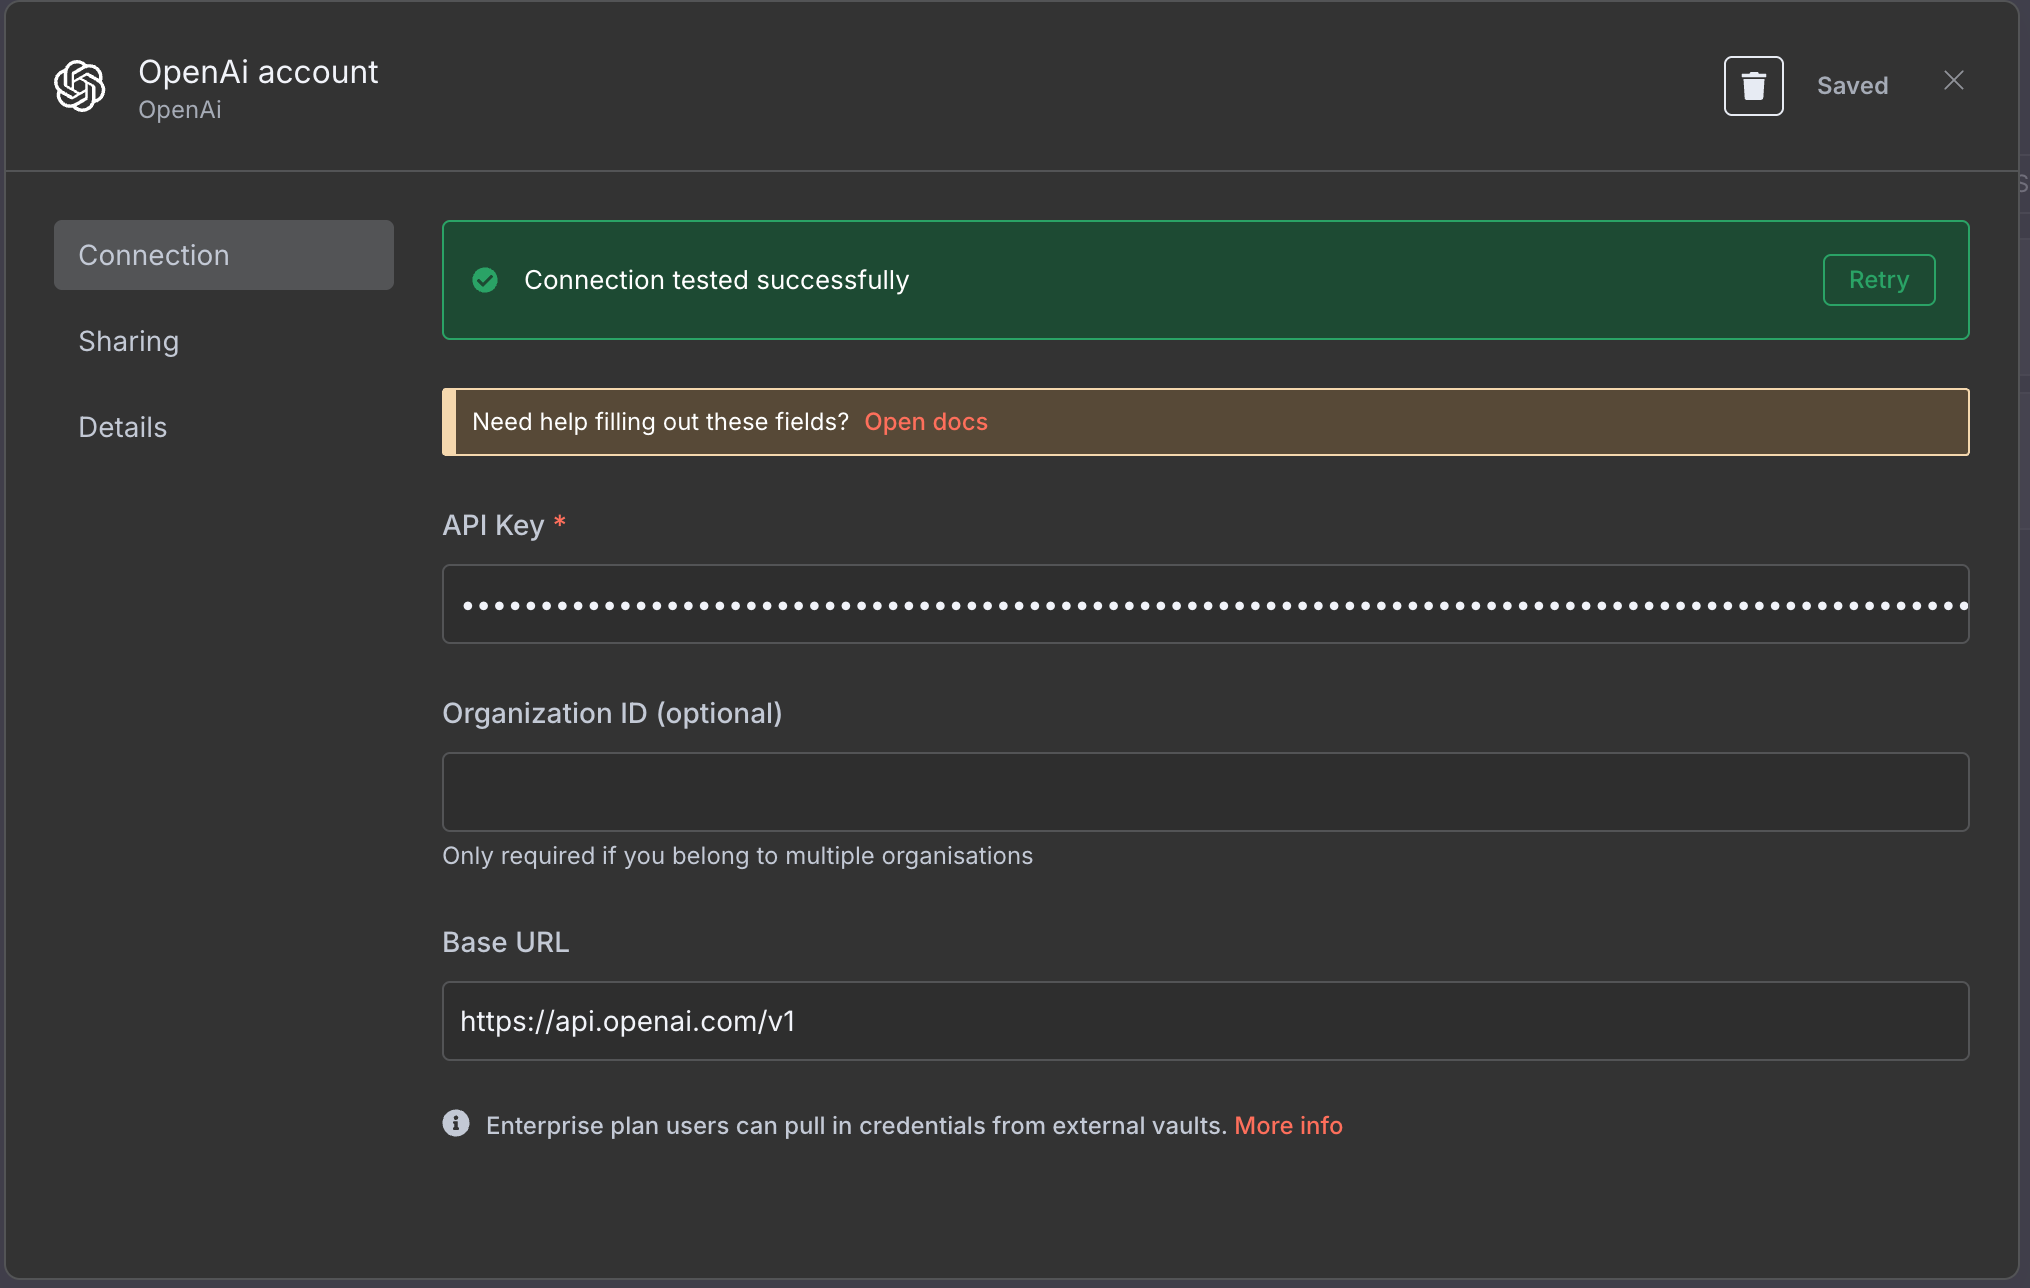Screen dimensions: 2030x1288
Task: Click the green success checkmark icon
Action: (485, 280)
